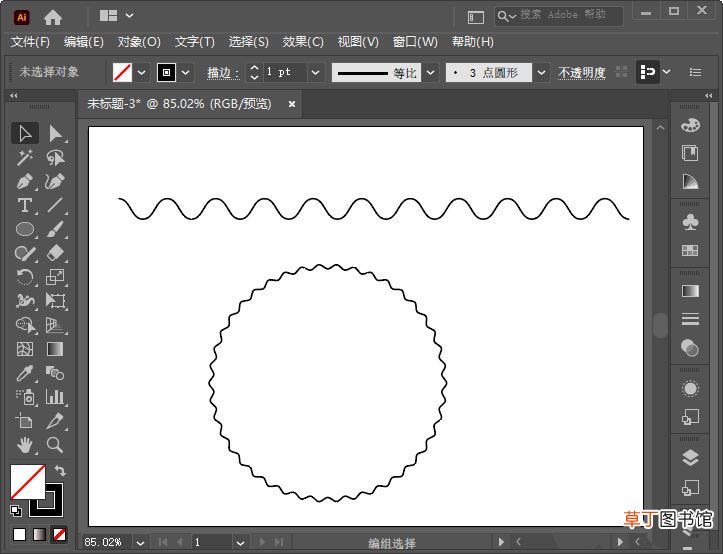The height and width of the screenshot is (554, 723).
Task: Select the Blend tool
Action: (x=55, y=373)
